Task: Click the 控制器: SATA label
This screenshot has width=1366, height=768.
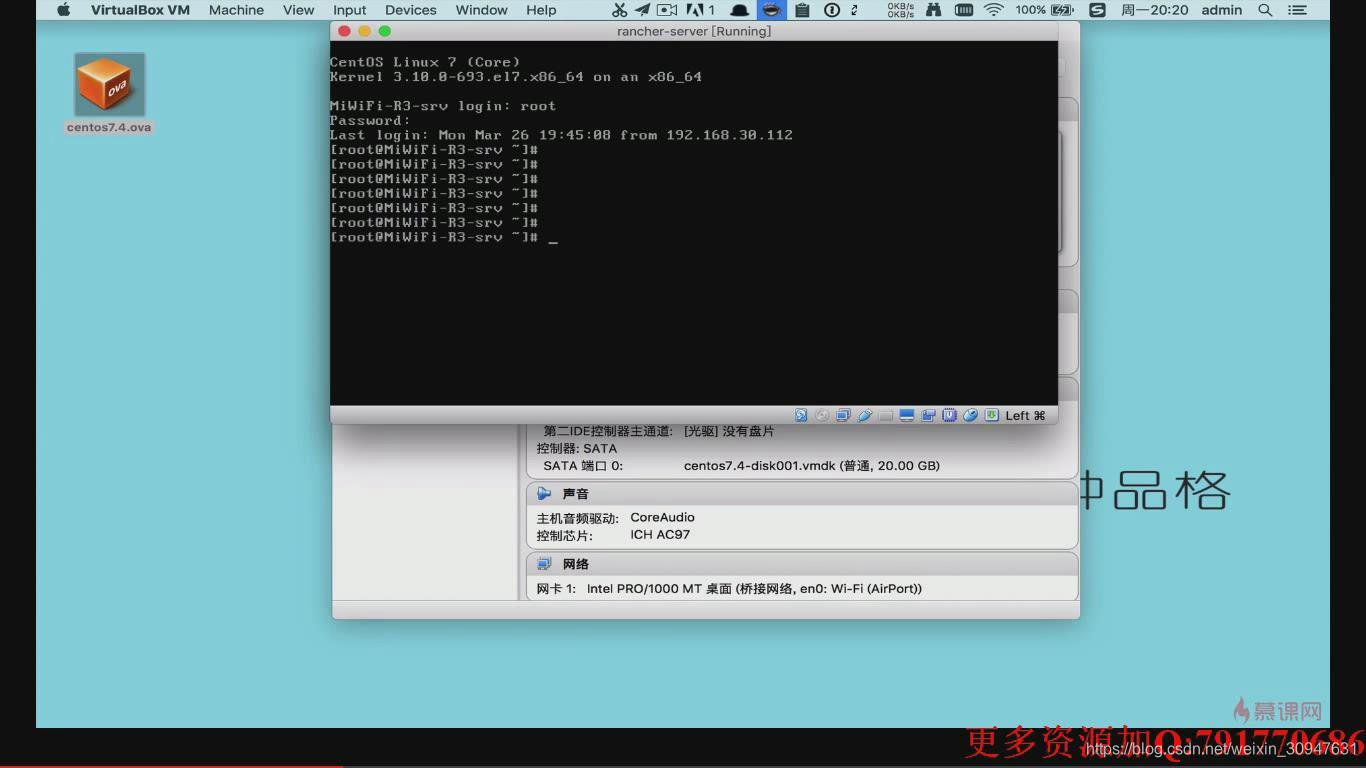Action: pos(577,449)
